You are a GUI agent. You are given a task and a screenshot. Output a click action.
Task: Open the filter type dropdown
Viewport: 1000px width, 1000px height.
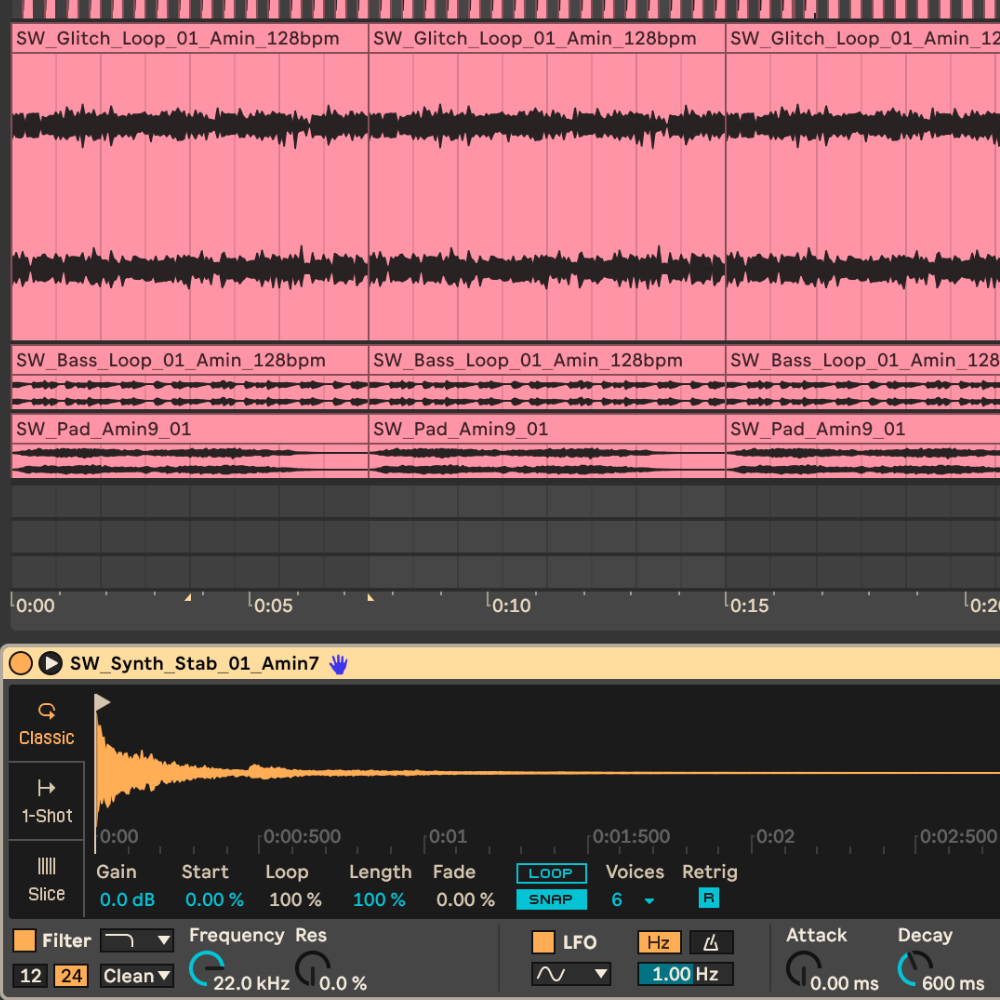(137, 941)
